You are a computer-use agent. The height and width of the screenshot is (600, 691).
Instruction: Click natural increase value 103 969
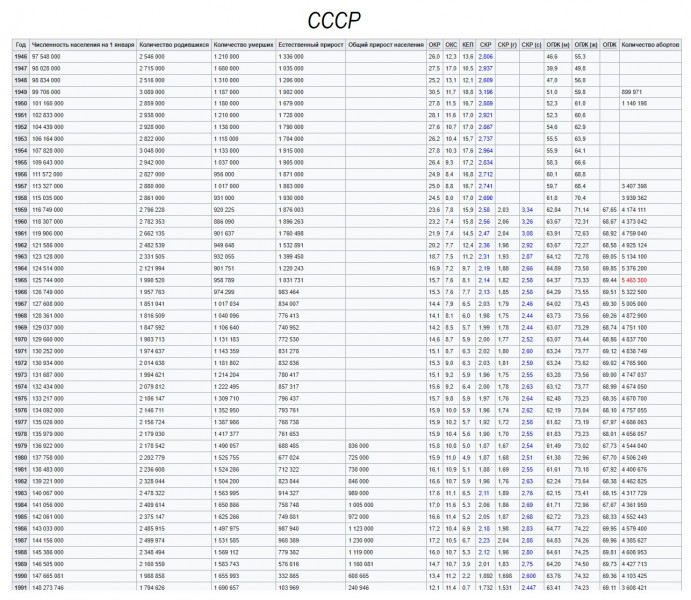tap(289, 588)
